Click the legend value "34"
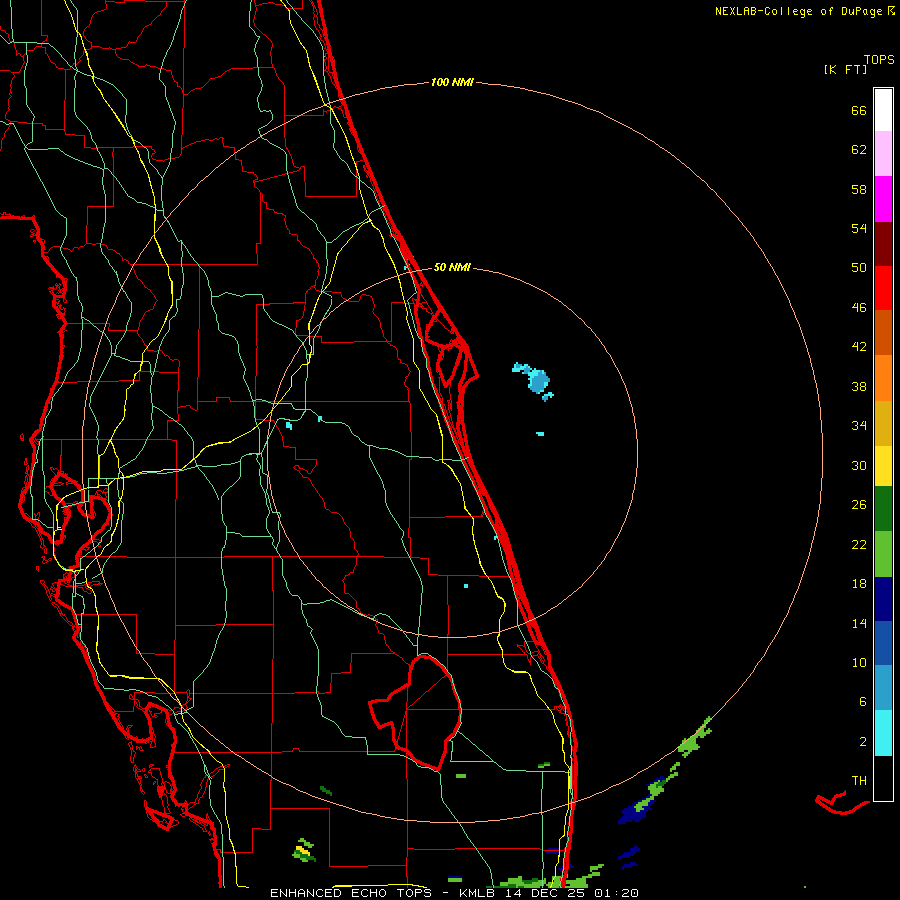 [859, 426]
